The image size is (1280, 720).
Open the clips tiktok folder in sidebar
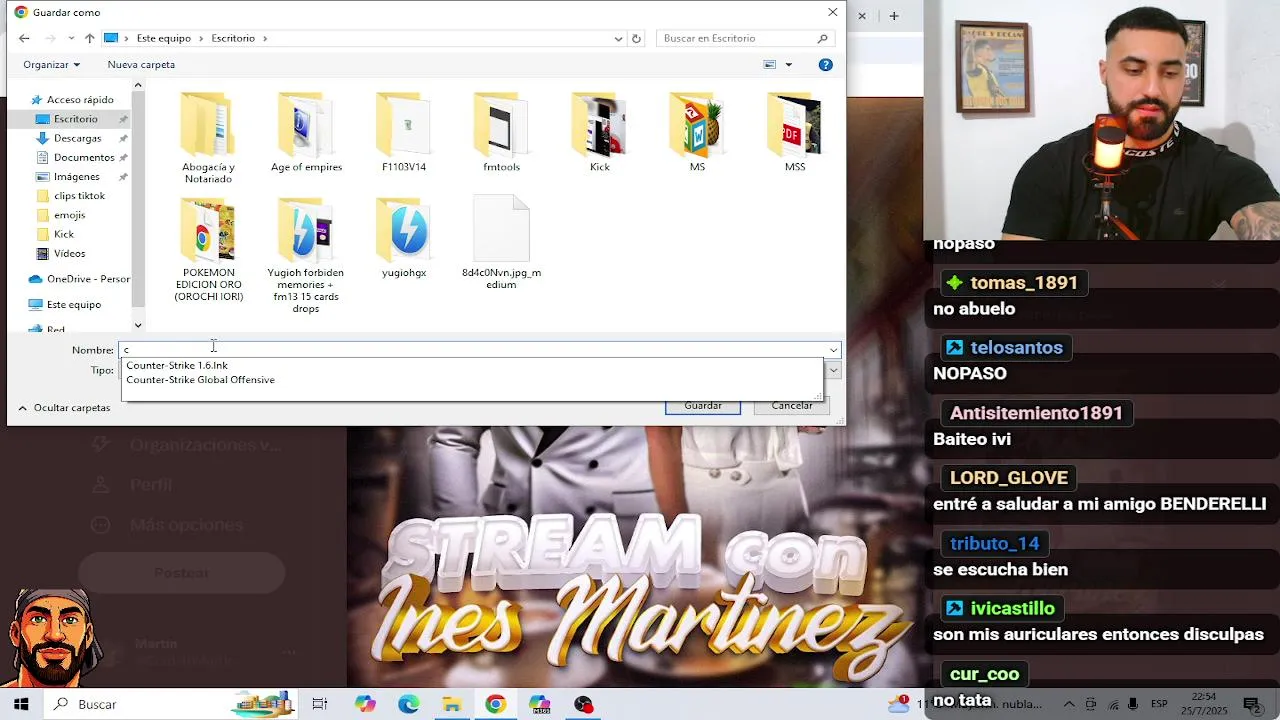[x=79, y=195]
